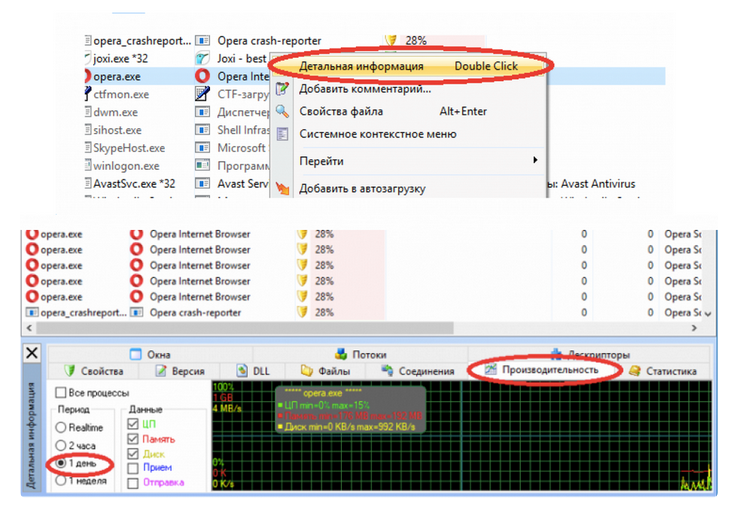Uncheck the Память data checkbox

[x=133, y=439]
